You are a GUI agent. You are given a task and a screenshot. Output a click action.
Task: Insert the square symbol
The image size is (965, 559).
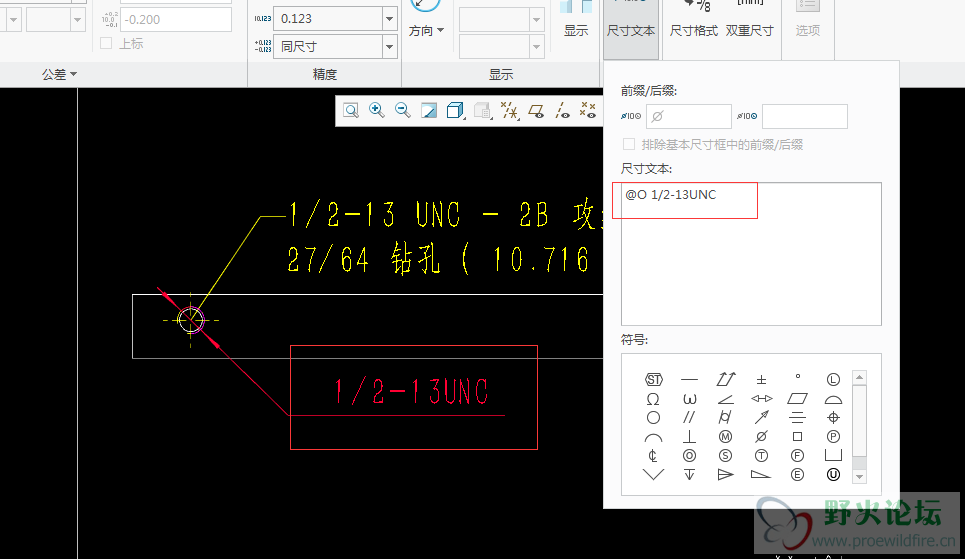[798, 436]
